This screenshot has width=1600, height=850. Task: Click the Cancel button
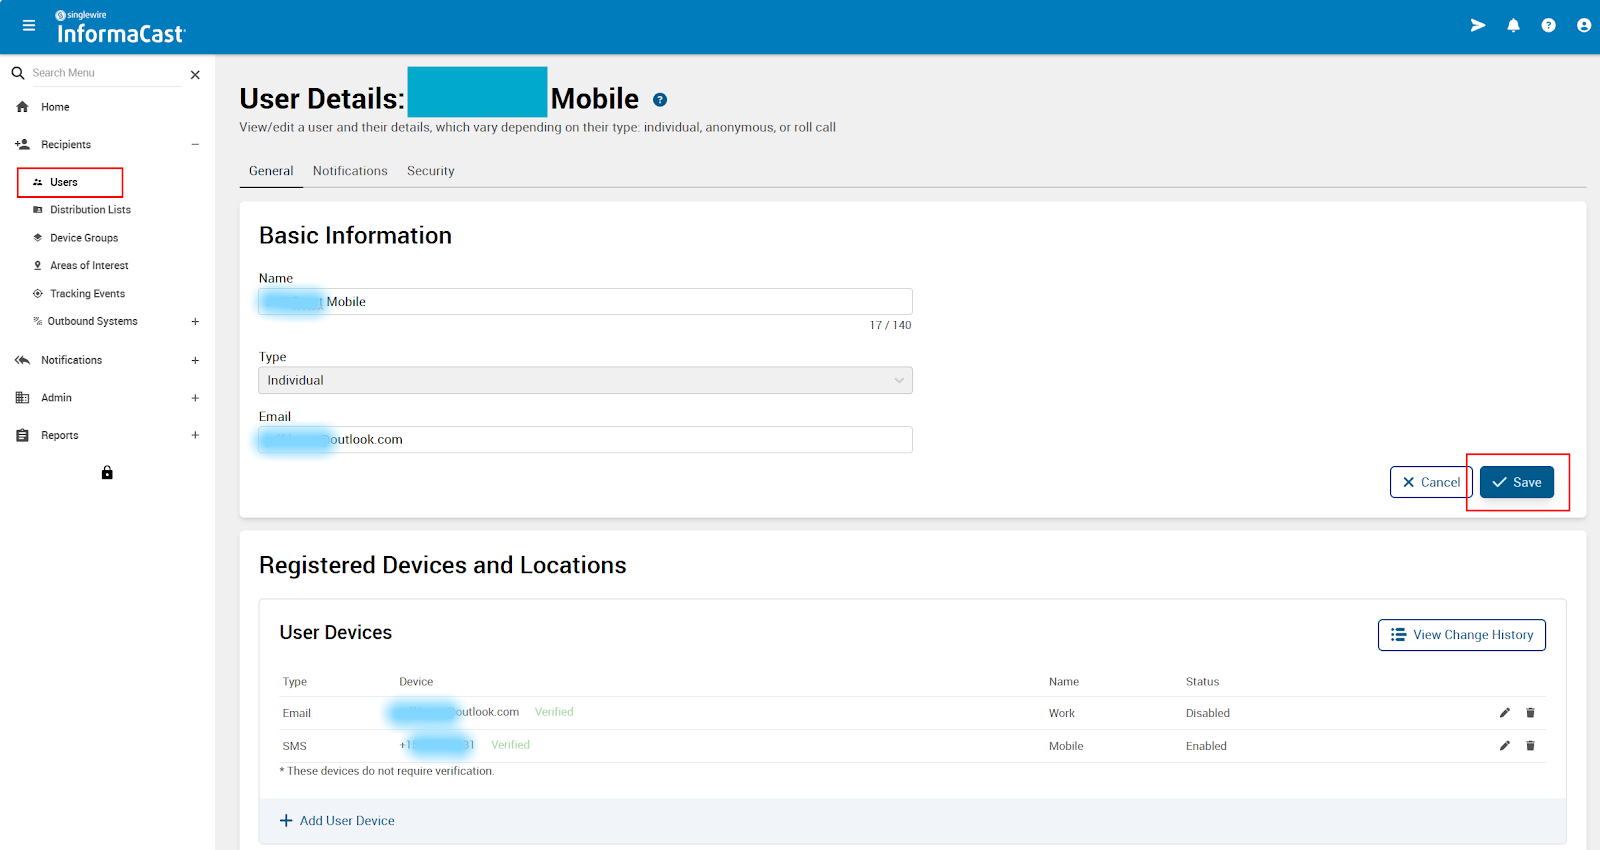click(x=1431, y=482)
